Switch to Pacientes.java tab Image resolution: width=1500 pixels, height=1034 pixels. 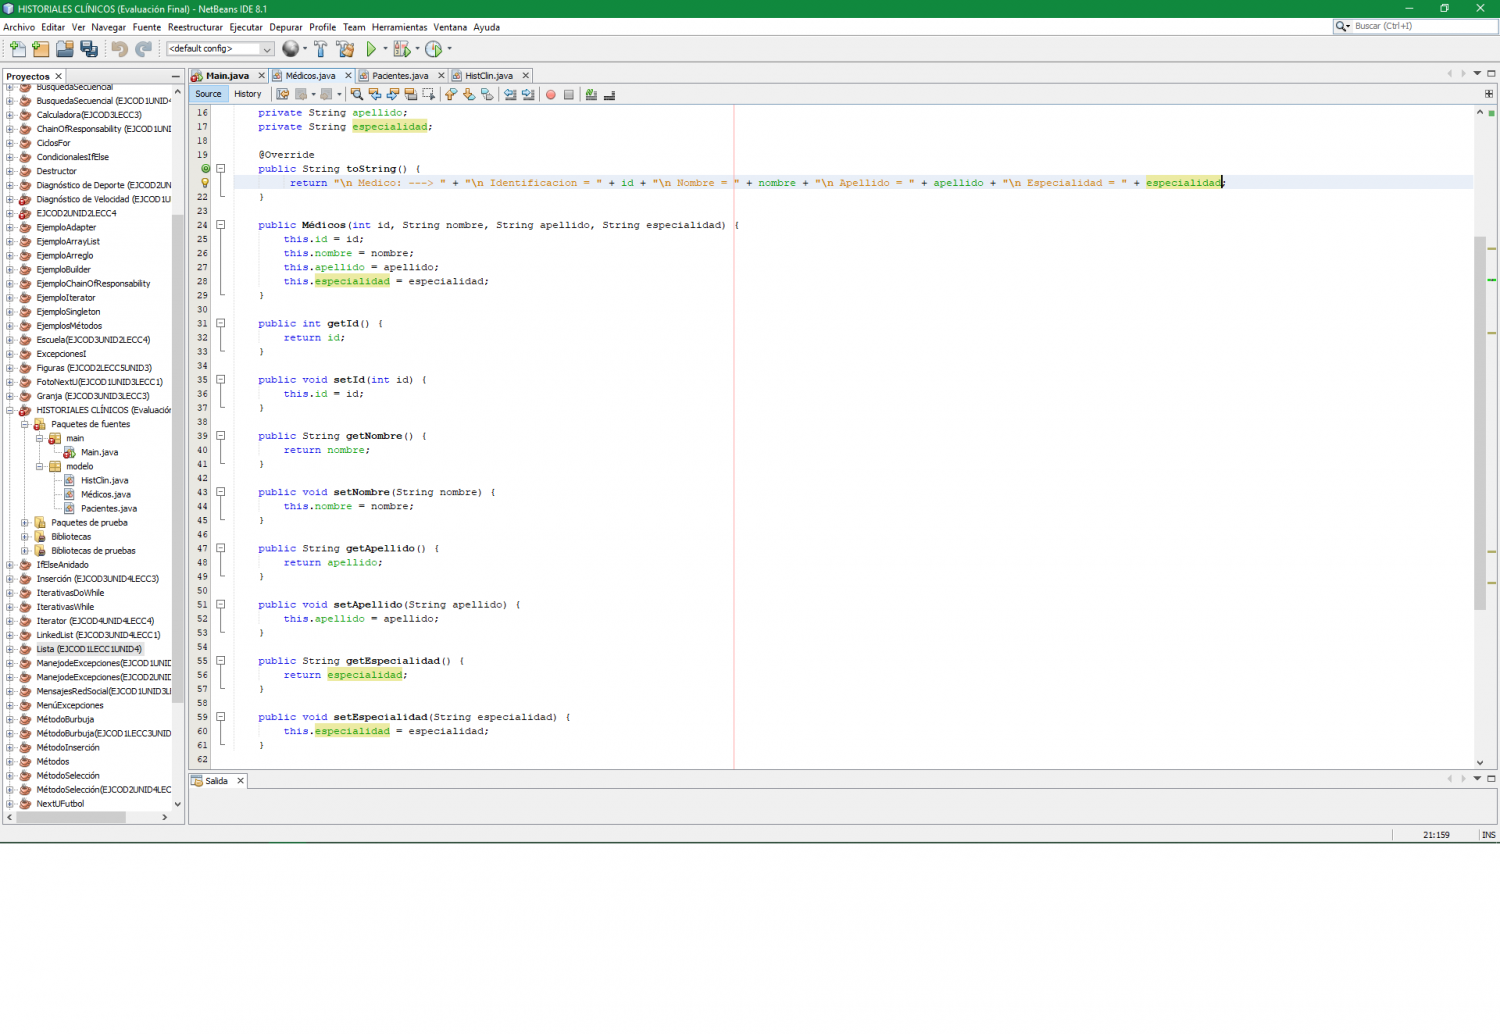pyautogui.click(x=400, y=76)
